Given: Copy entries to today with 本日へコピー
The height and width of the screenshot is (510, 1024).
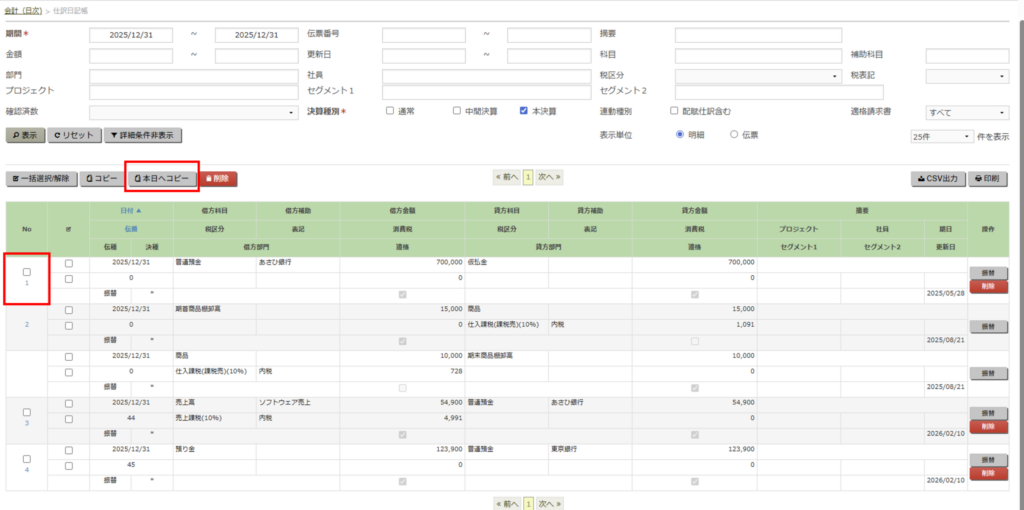Looking at the screenshot, I should pos(161,179).
